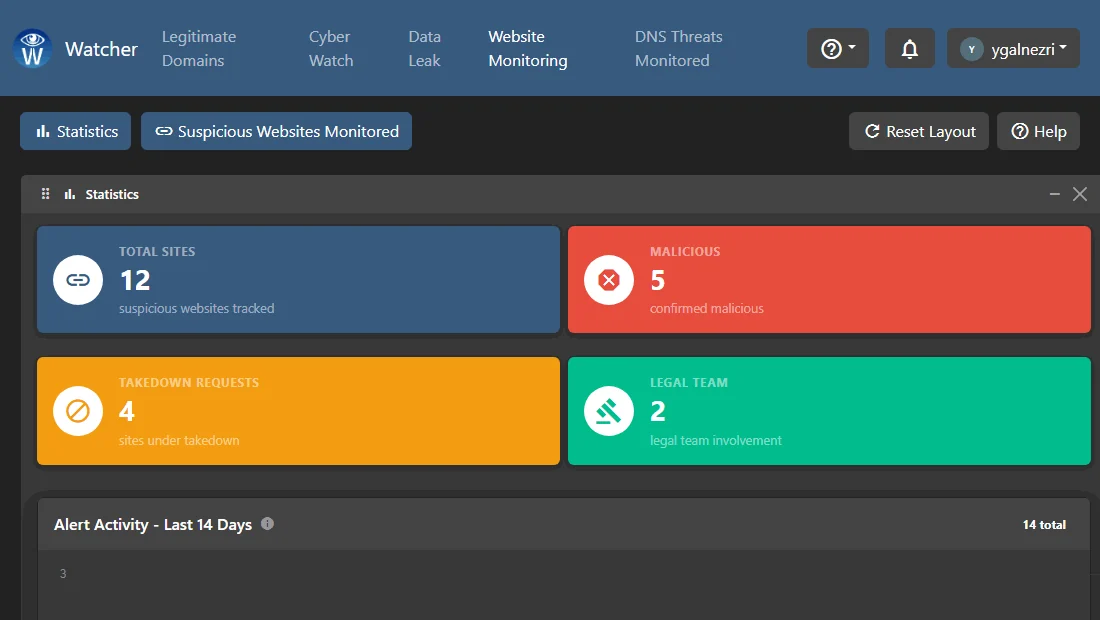Click the Malicious X-octagon icon
Viewport: 1100px width, 620px height.
(608, 280)
